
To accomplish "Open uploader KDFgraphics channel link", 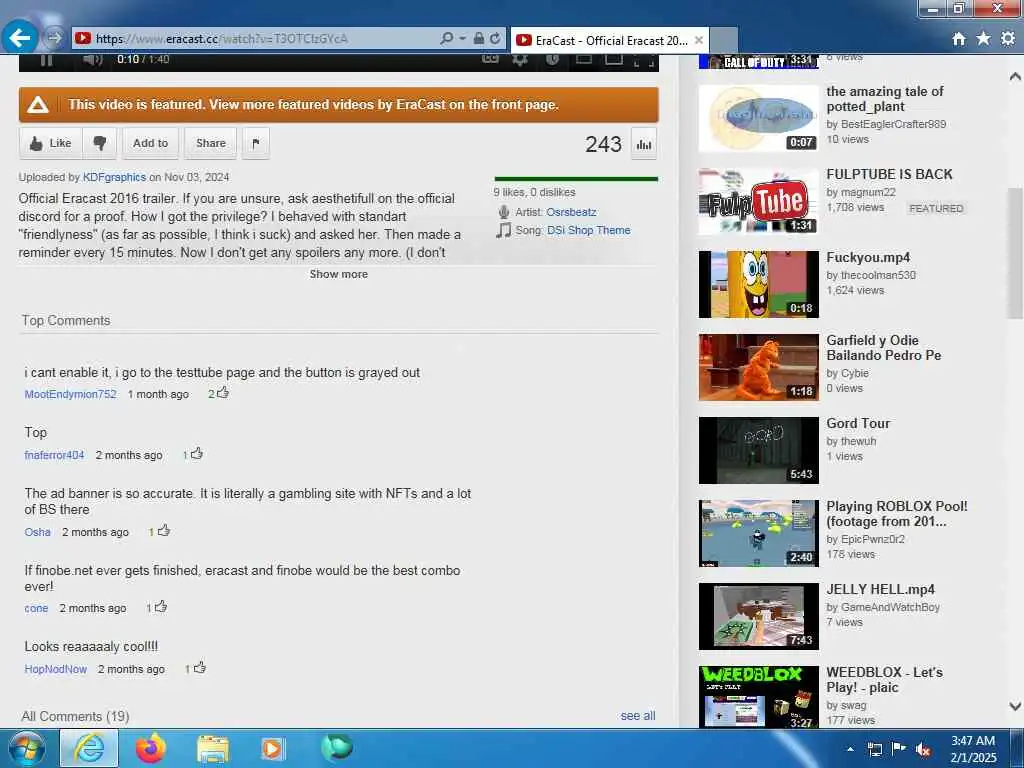I will tap(114, 177).
